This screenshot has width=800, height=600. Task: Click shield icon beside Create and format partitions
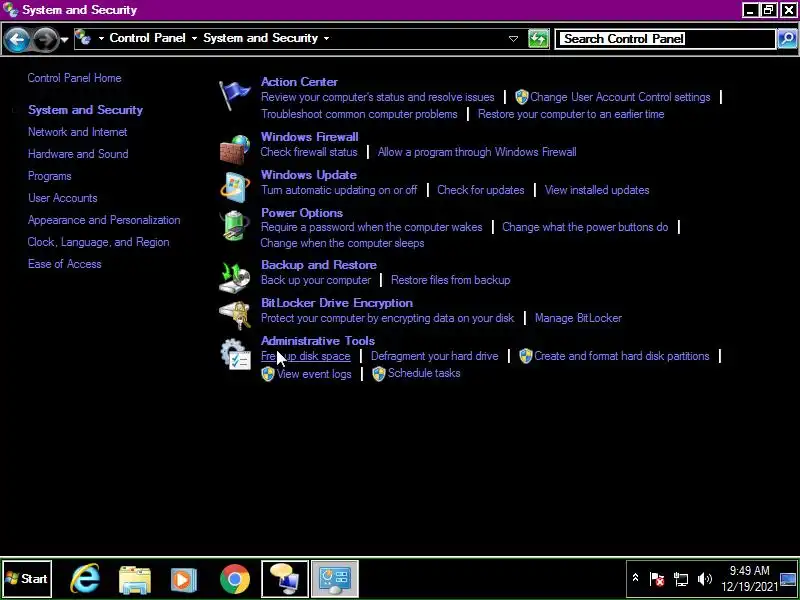(x=526, y=356)
